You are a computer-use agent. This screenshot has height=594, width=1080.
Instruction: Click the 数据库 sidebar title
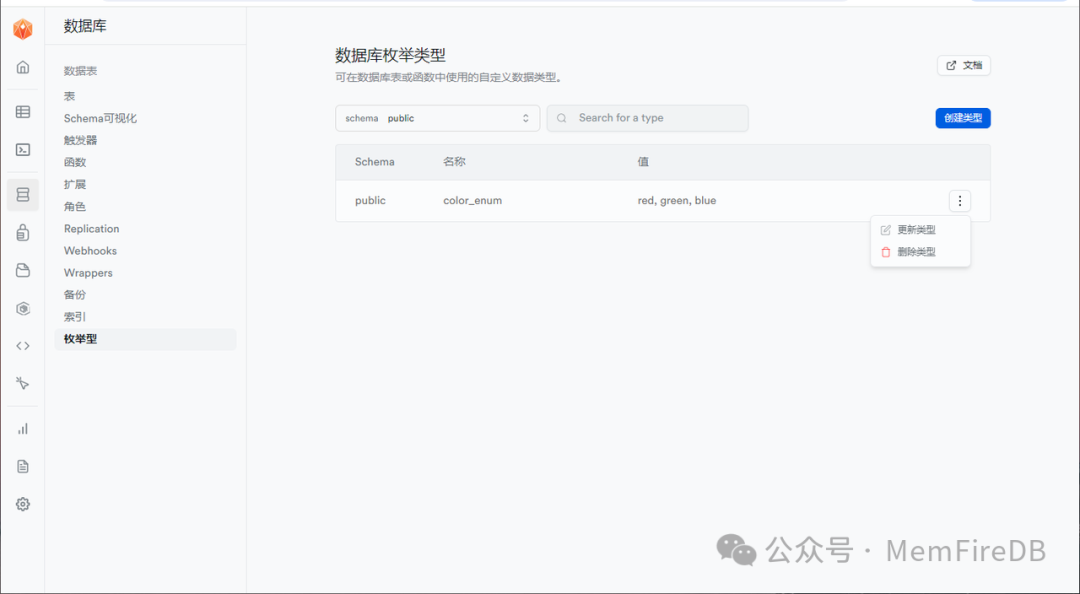point(85,26)
